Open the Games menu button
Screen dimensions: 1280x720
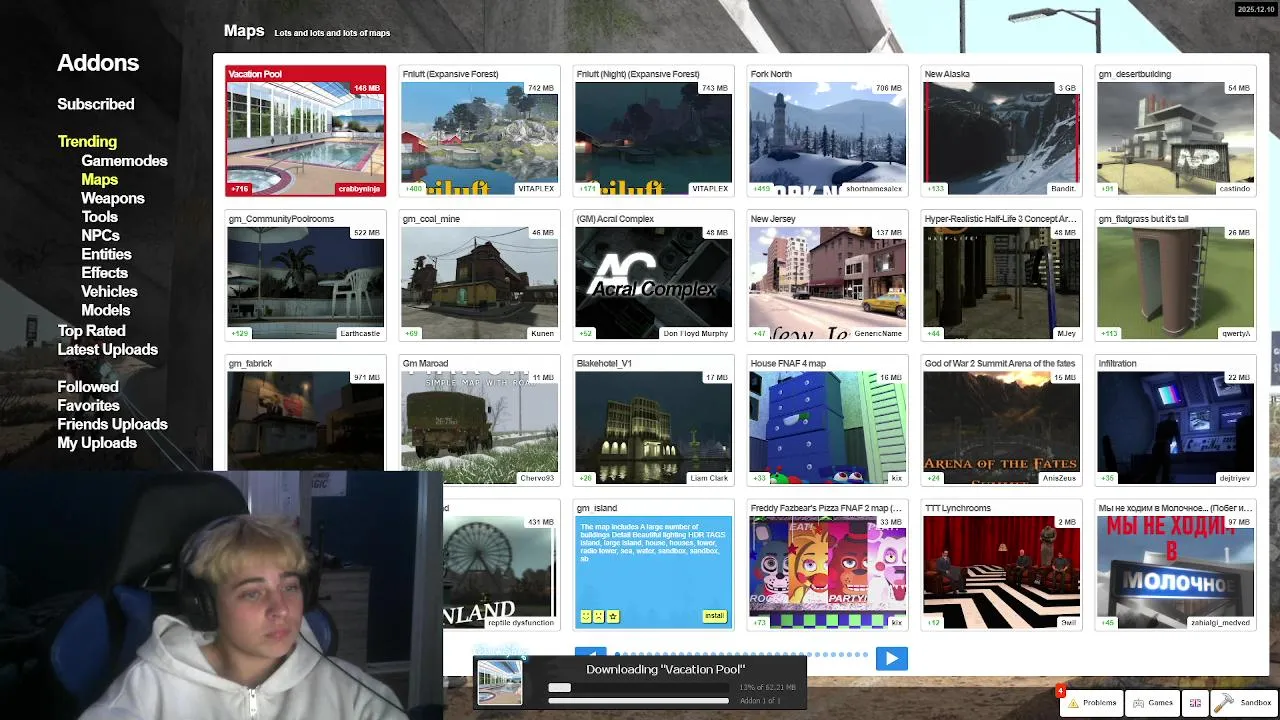point(1152,703)
